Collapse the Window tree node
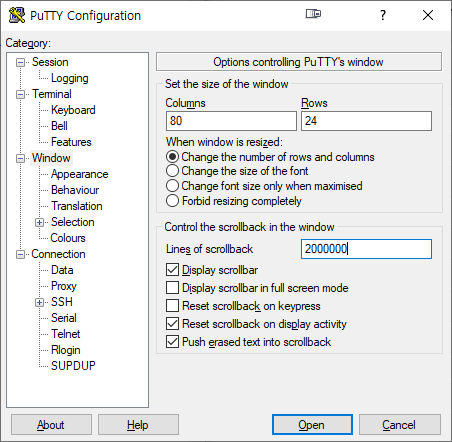Viewport: 452px width, 442px height. coord(21,158)
